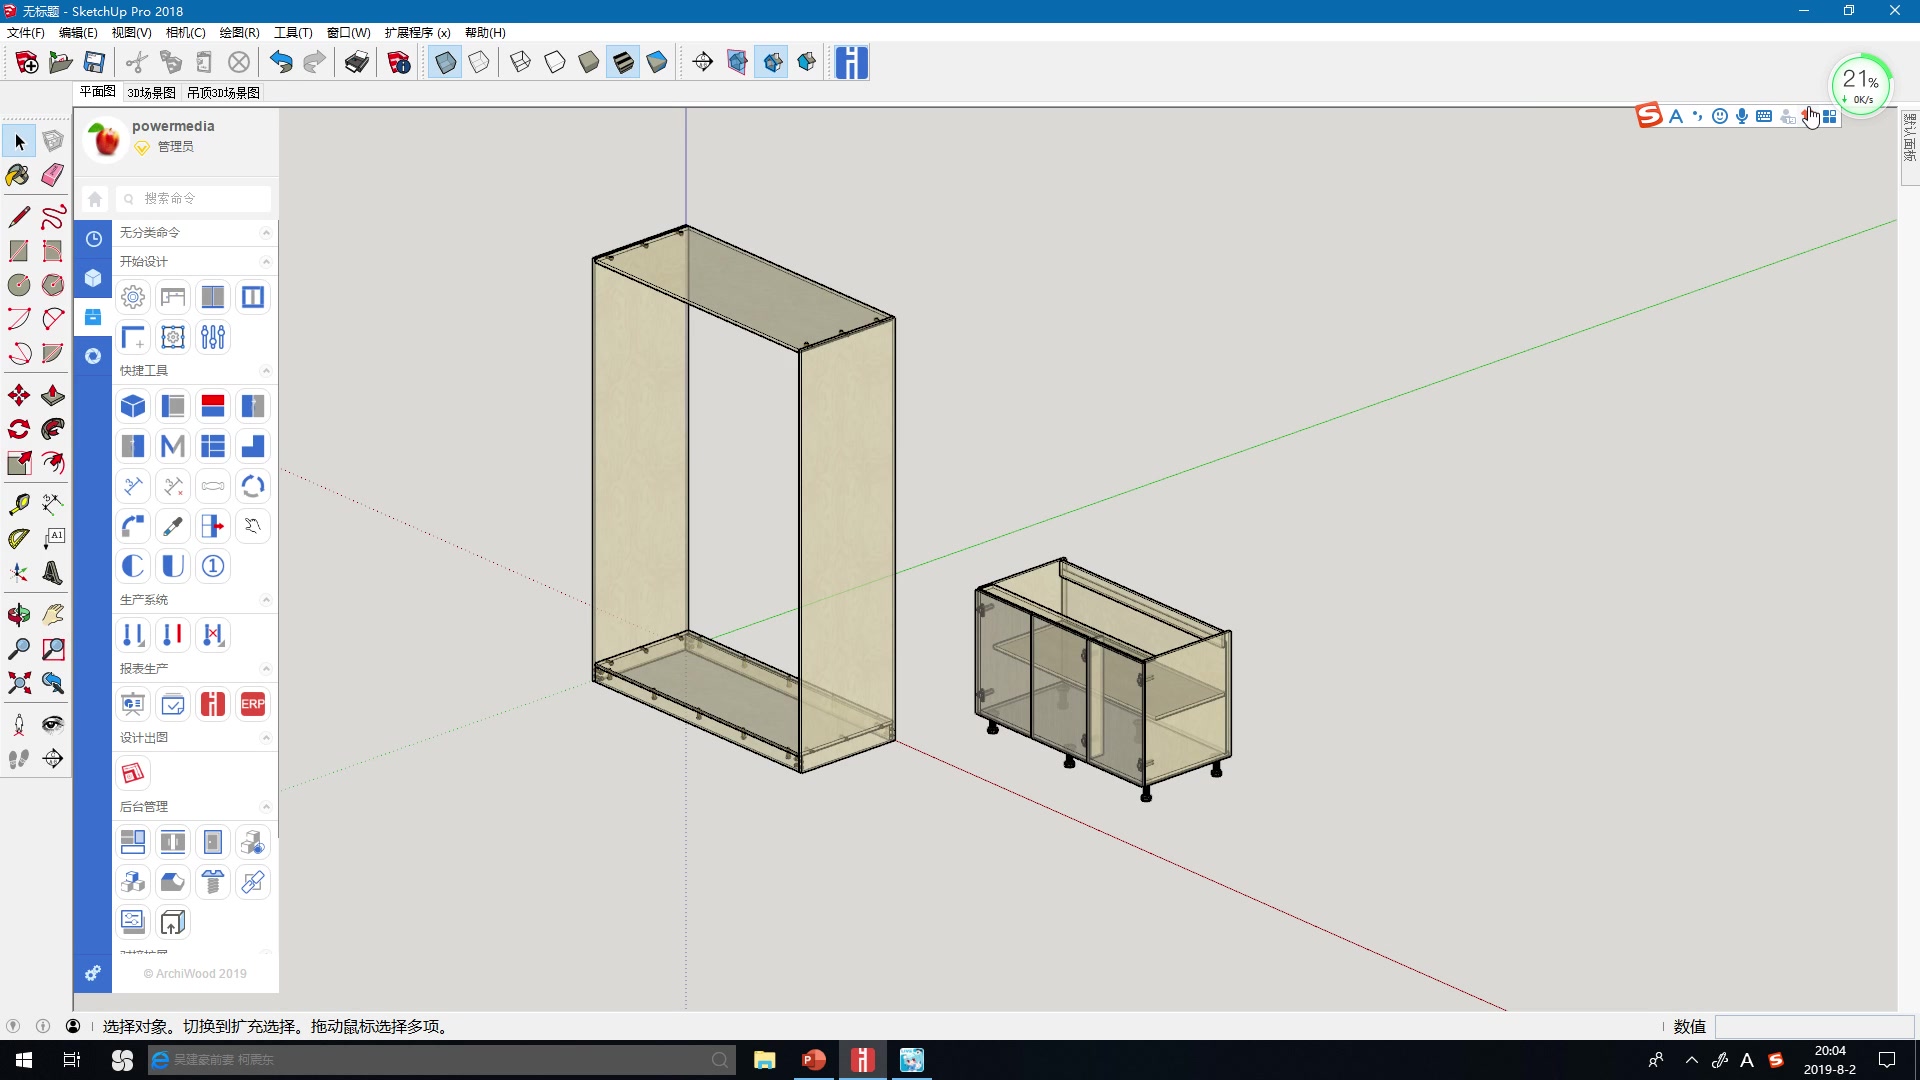Collapse the 生产系统 section
Screen dimensions: 1920x1080
(x=266, y=600)
